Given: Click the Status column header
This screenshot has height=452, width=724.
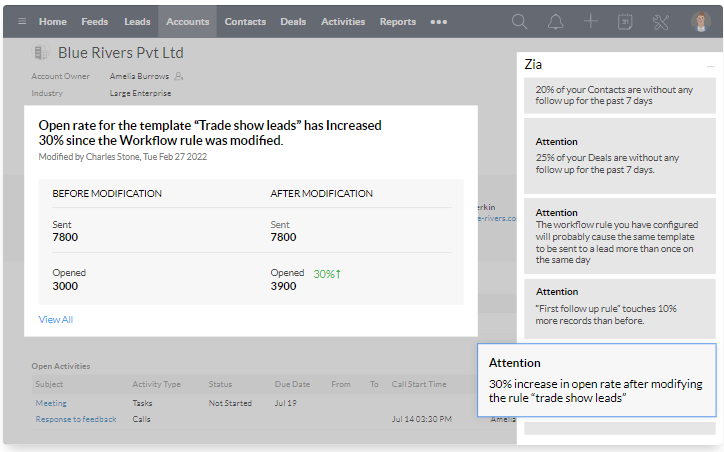Looking at the screenshot, I should (220, 384).
